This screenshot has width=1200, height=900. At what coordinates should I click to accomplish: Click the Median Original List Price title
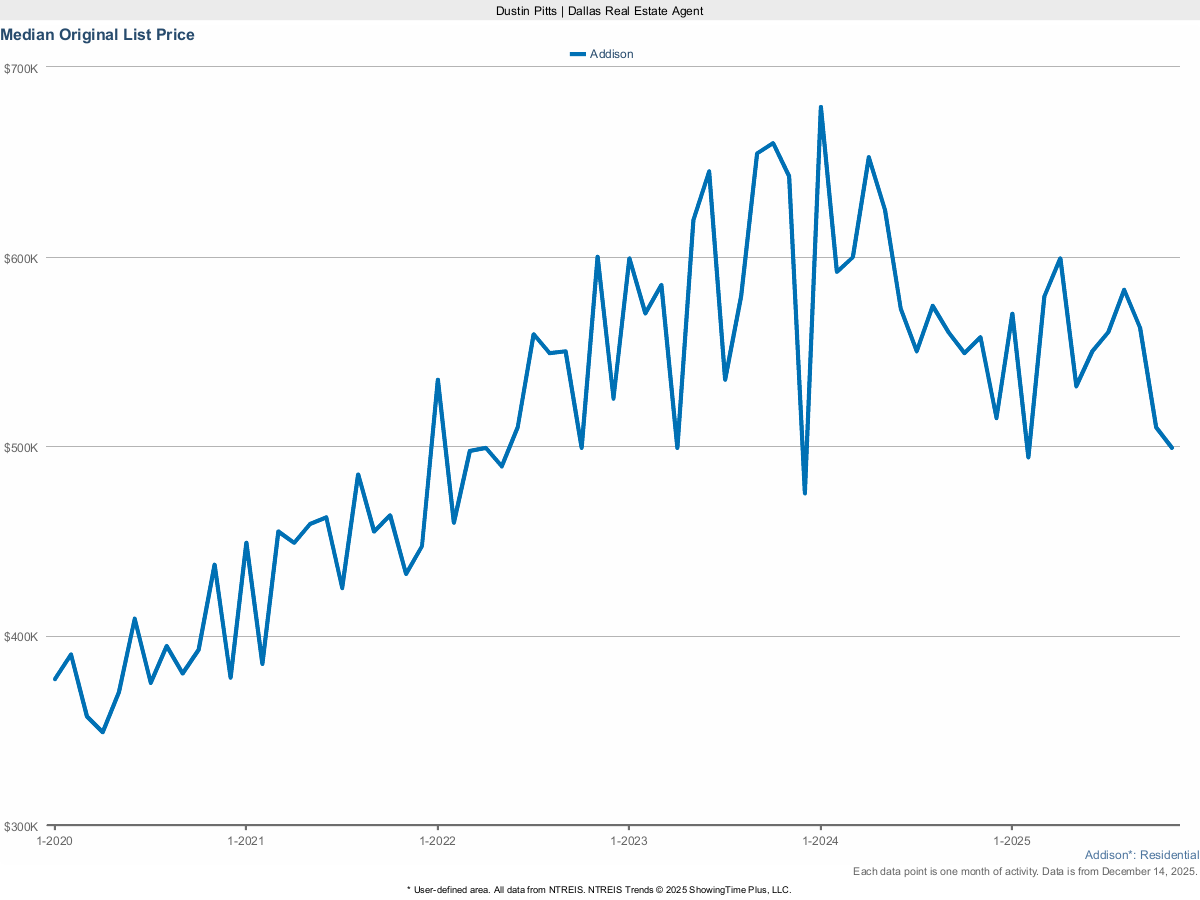coord(98,35)
